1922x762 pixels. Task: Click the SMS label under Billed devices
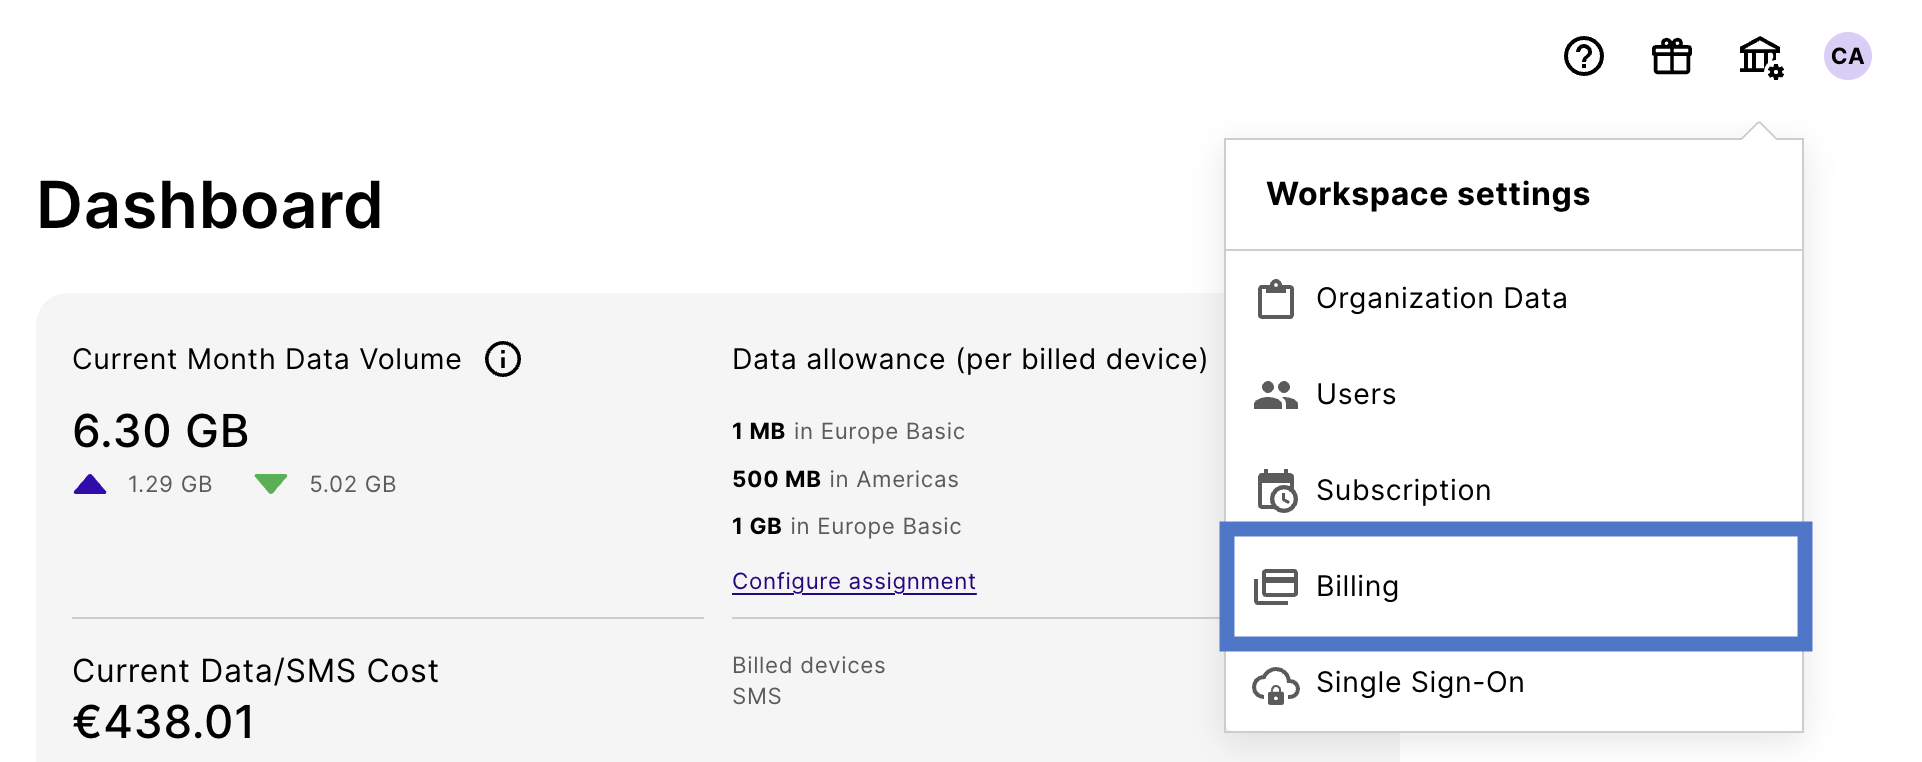756,696
